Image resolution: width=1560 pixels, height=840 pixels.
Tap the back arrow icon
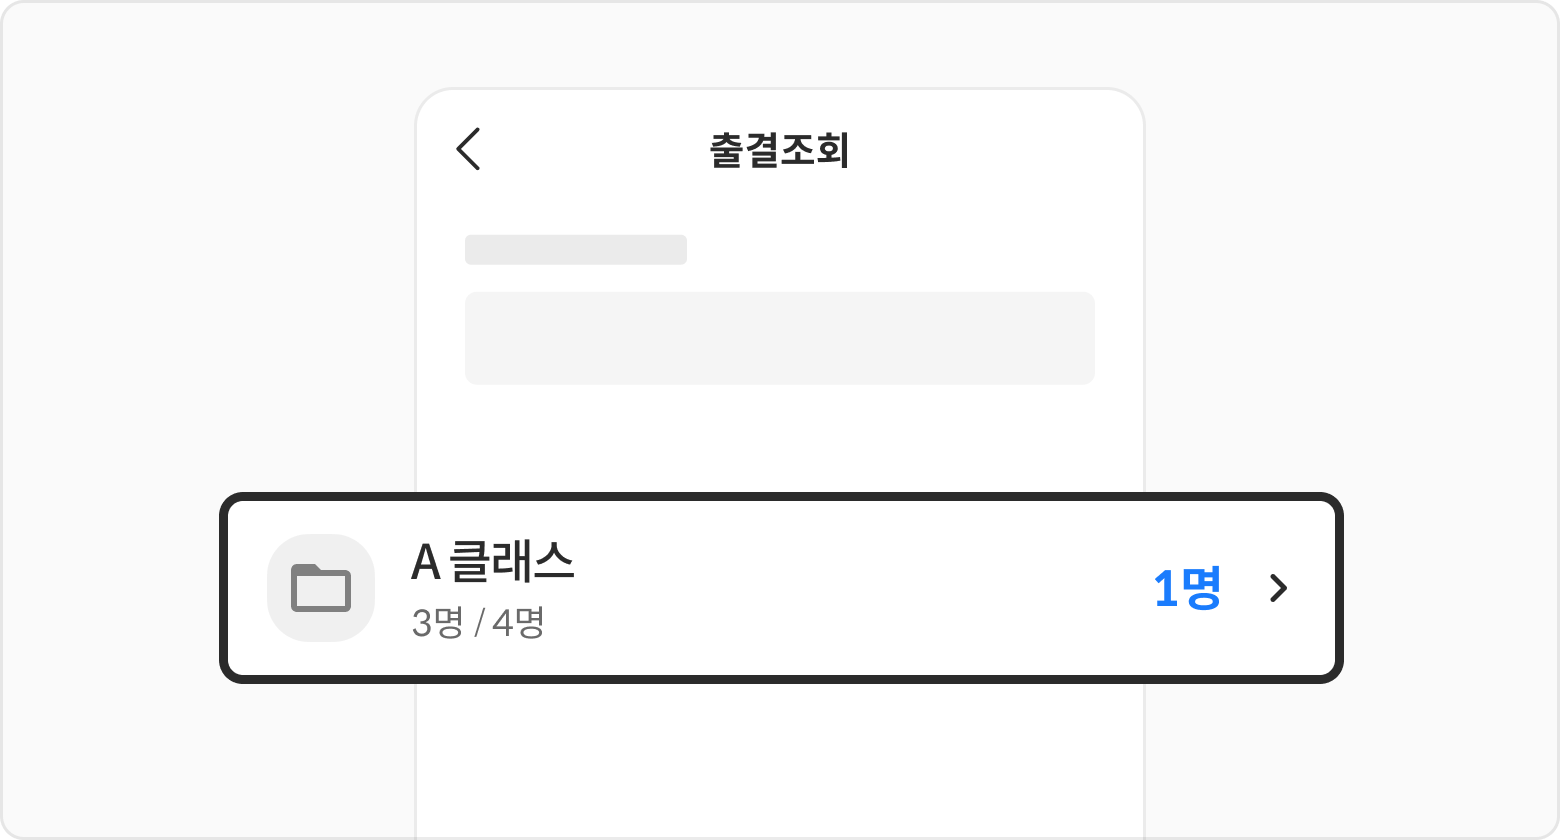tap(469, 150)
